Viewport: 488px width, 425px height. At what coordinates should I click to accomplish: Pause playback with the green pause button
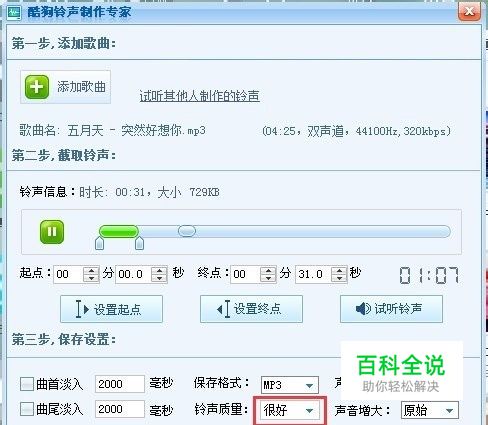(52, 232)
